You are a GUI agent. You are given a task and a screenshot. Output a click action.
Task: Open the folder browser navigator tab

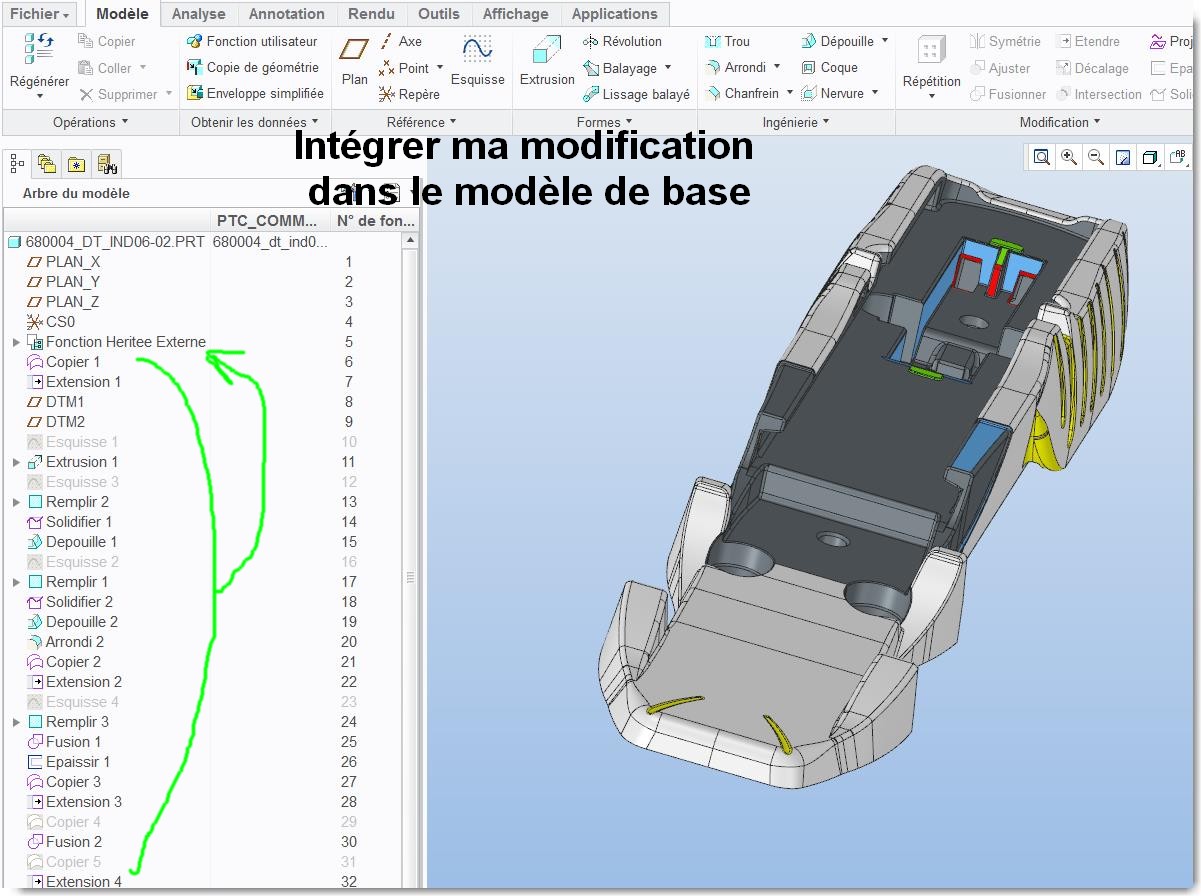(46, 164)
